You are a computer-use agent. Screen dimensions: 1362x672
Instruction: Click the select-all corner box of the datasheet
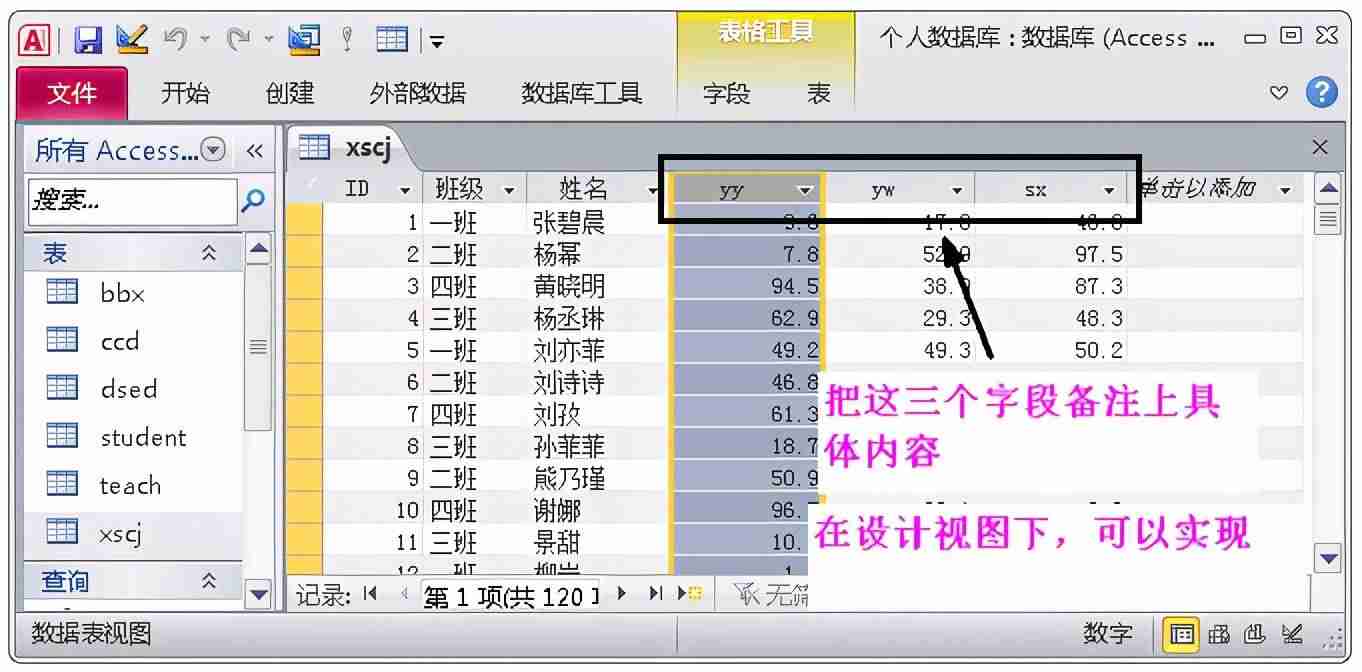304,188
